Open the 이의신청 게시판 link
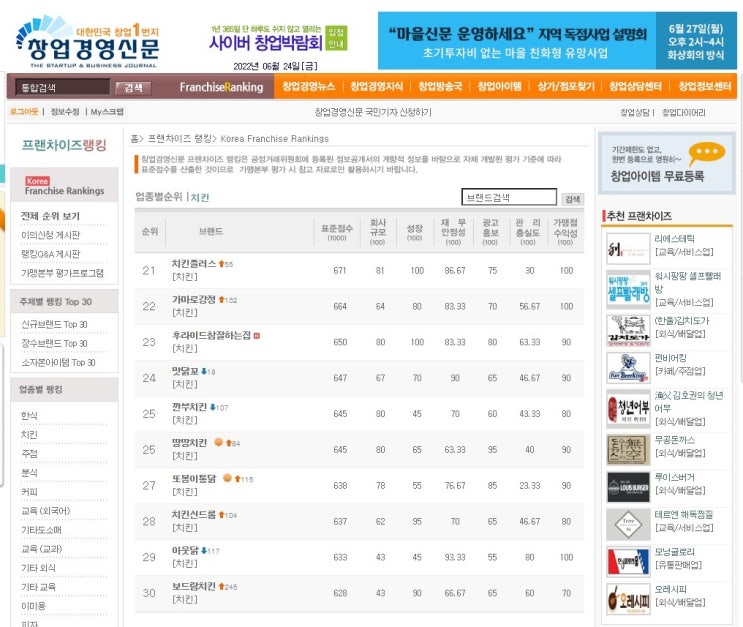The width and height of the screenshot is (743, 627). click(50, 235)
